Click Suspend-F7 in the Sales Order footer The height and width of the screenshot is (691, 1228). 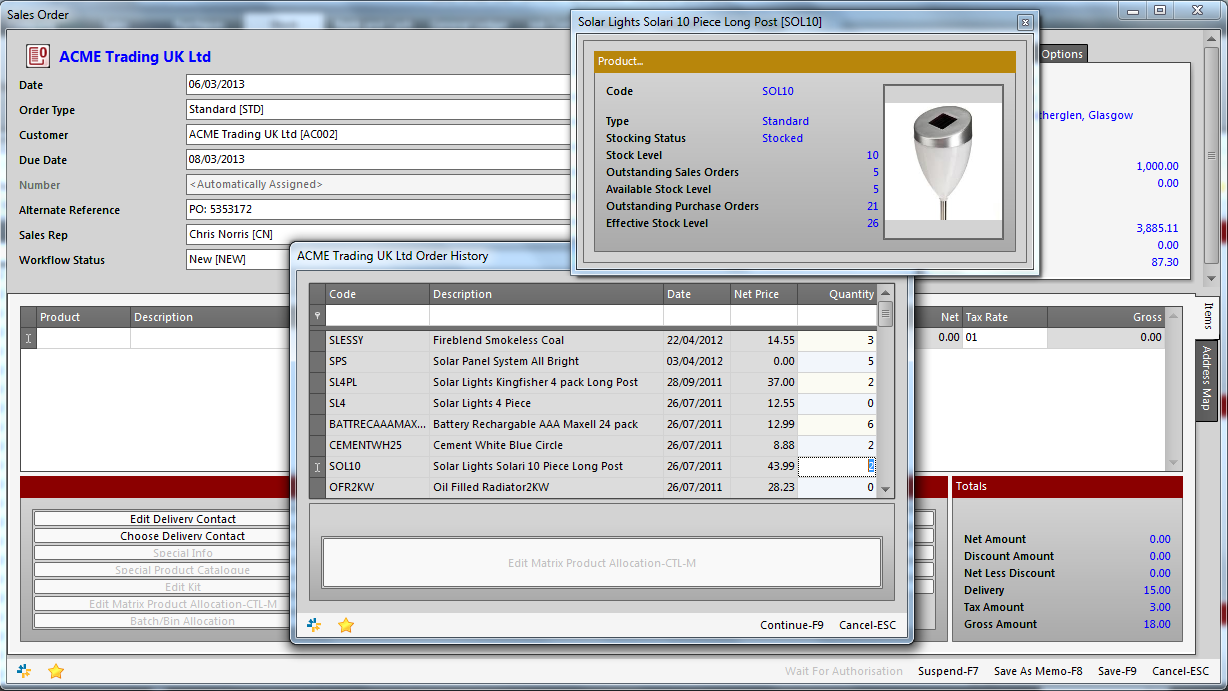point(949,671)
